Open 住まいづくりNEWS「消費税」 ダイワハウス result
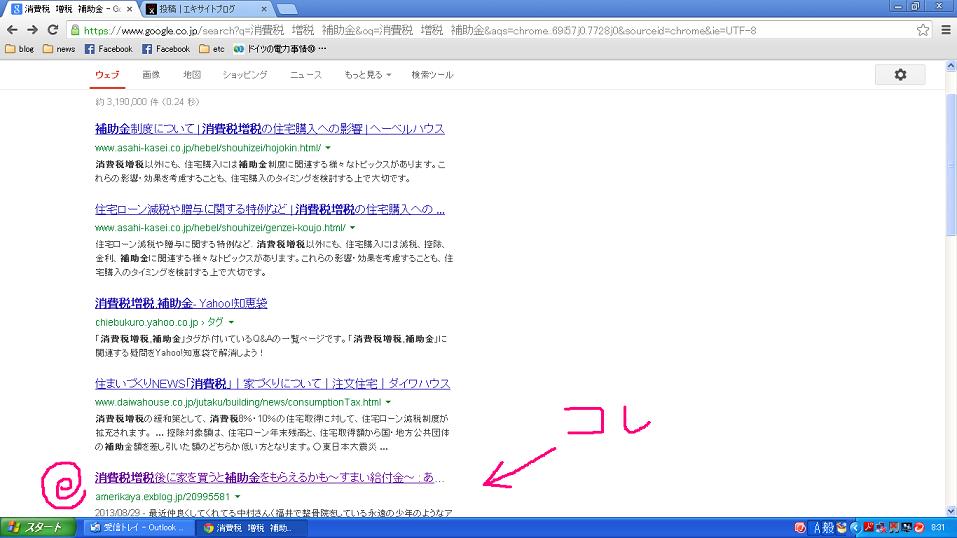The width and height of the screenshot is (957, 538). click(x=272, y=384)
